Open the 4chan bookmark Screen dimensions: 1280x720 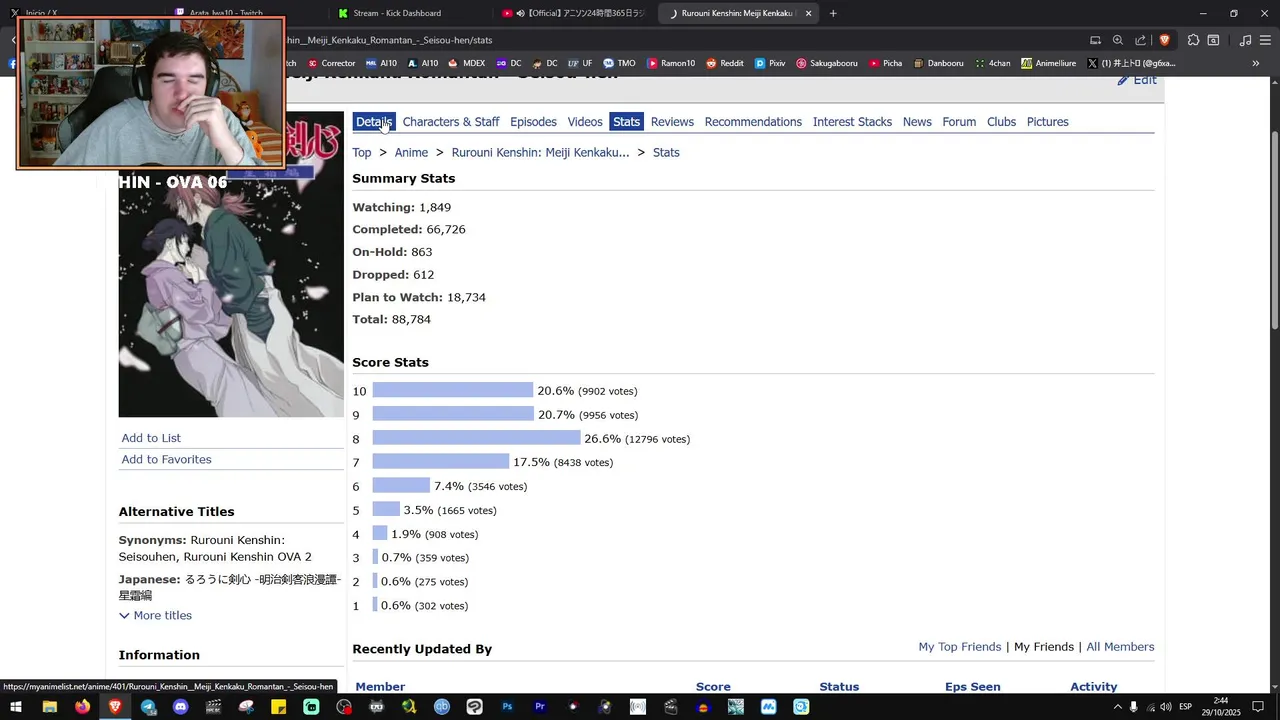click(x=993, y=63)
